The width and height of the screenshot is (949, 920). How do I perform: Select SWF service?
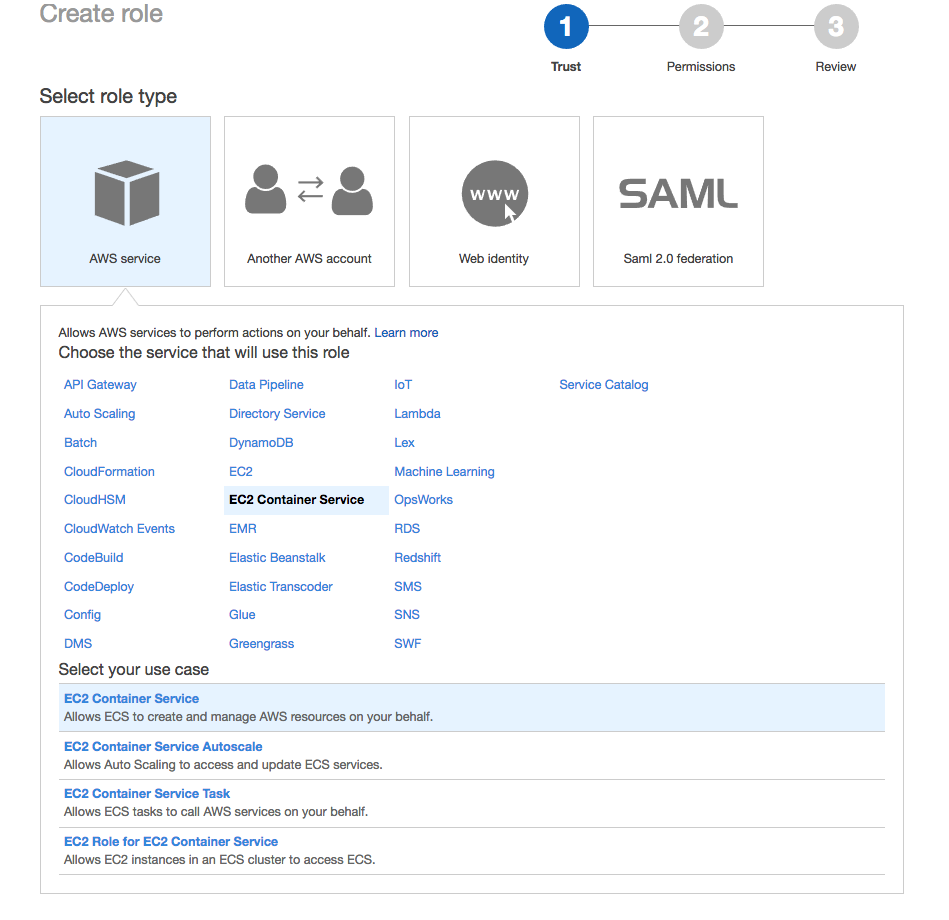tap(408, 644)
